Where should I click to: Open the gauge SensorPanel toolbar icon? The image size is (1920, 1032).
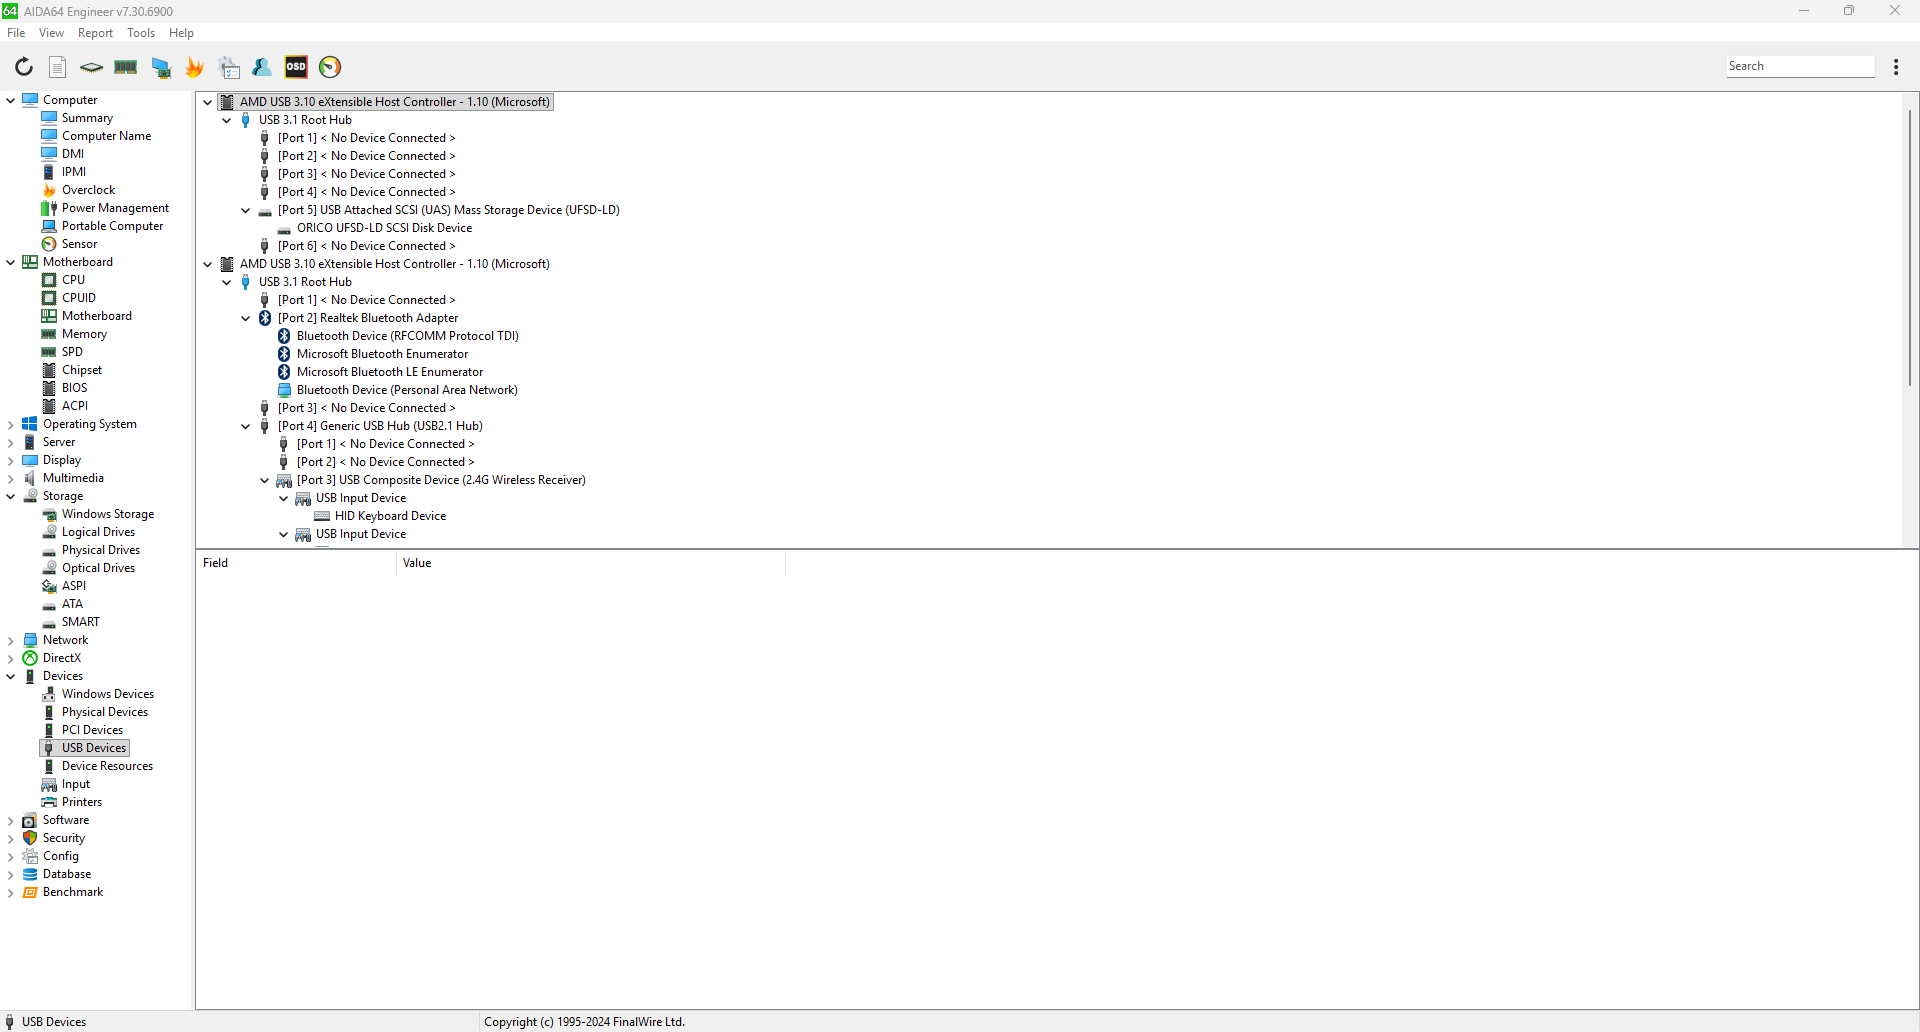[x=330, y=67]
